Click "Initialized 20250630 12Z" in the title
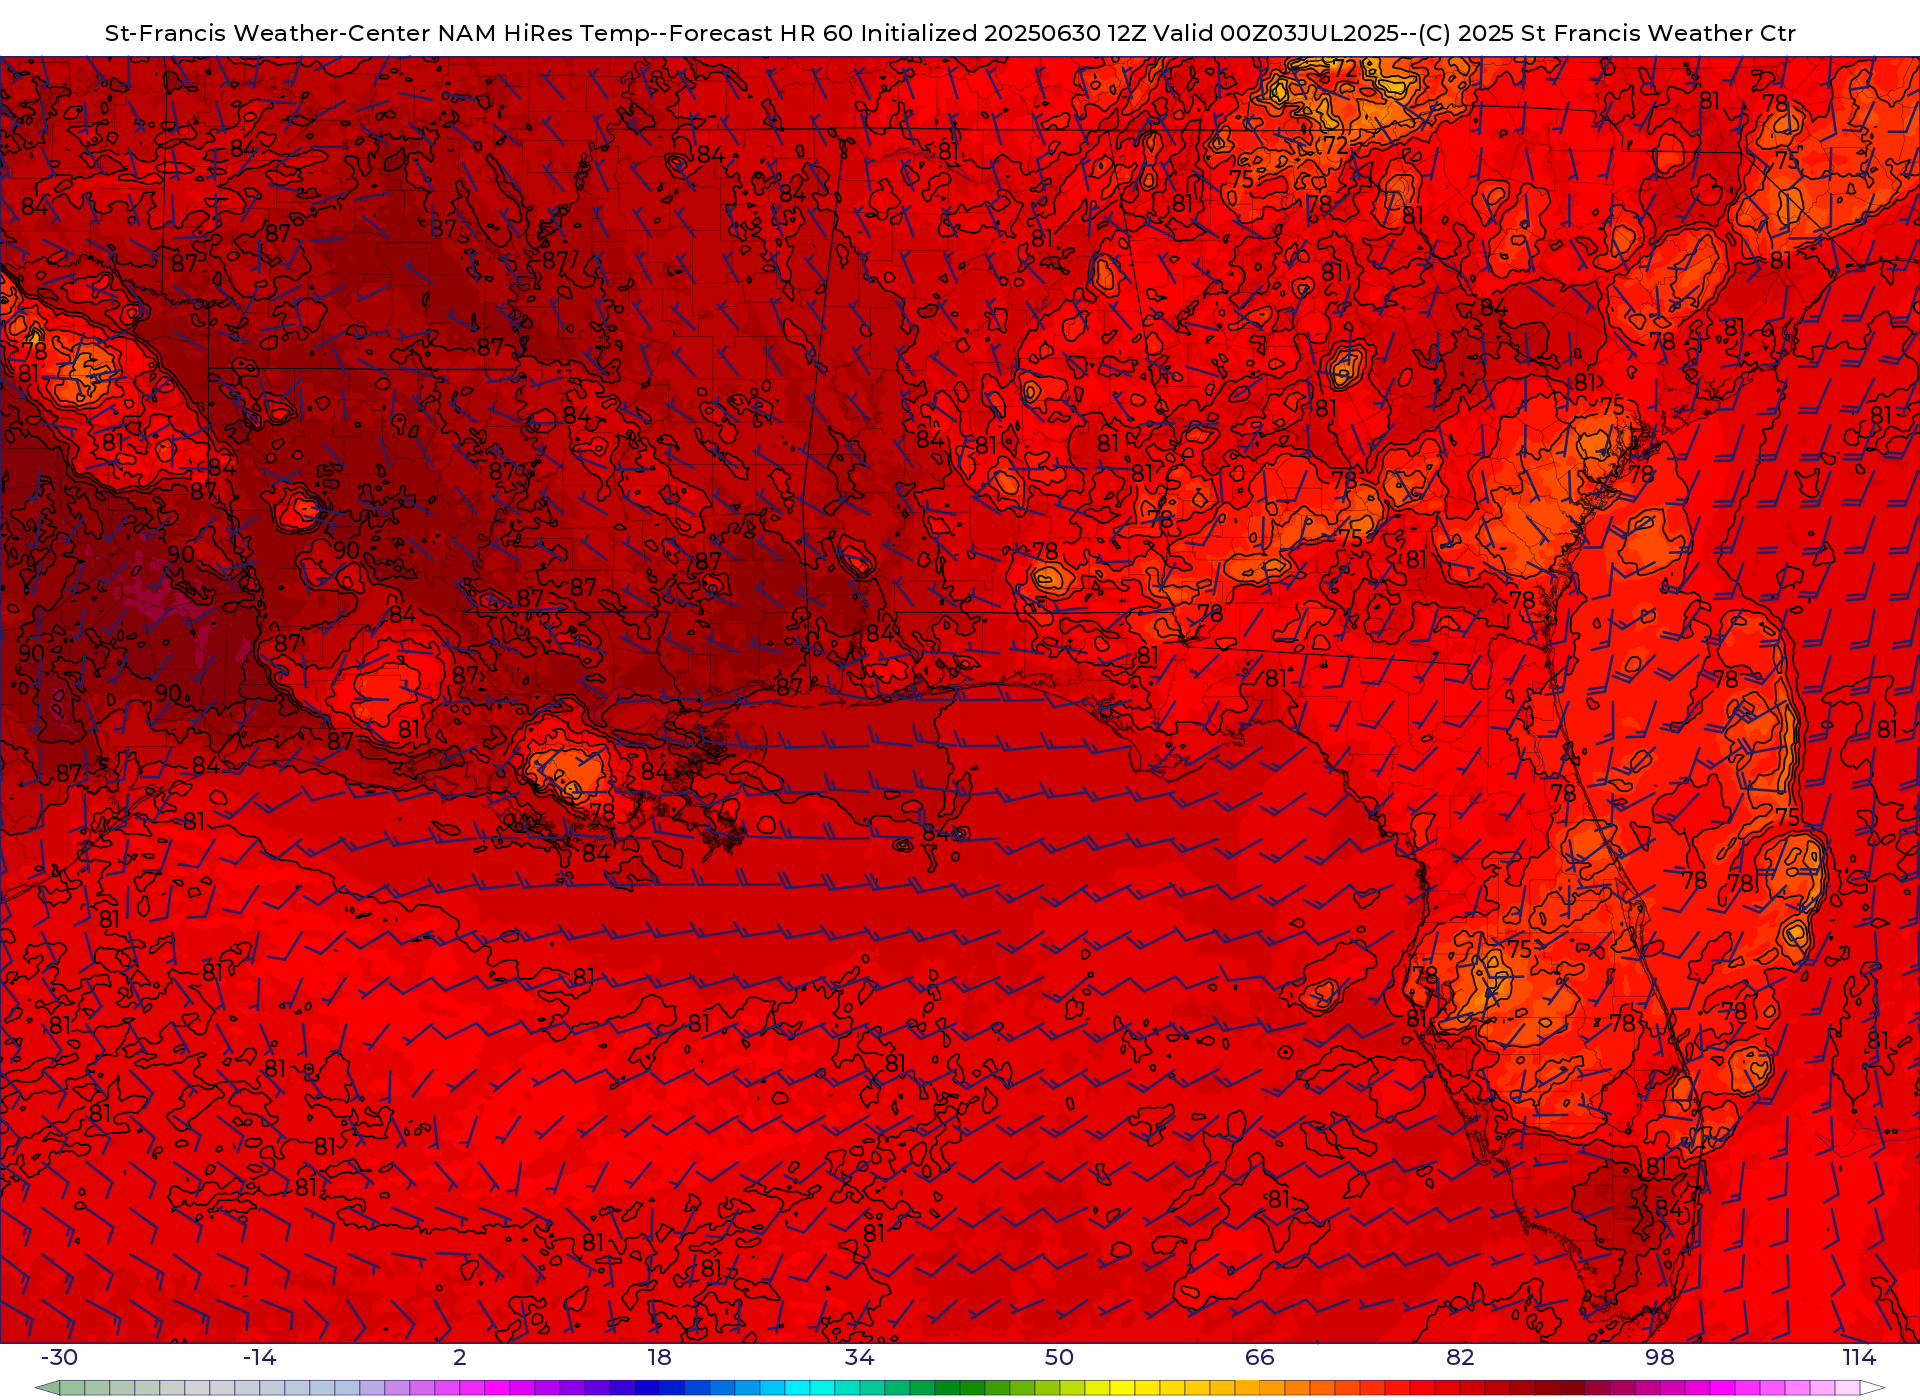This screenshot has height=1400, width=1920. coord(1004,33)
